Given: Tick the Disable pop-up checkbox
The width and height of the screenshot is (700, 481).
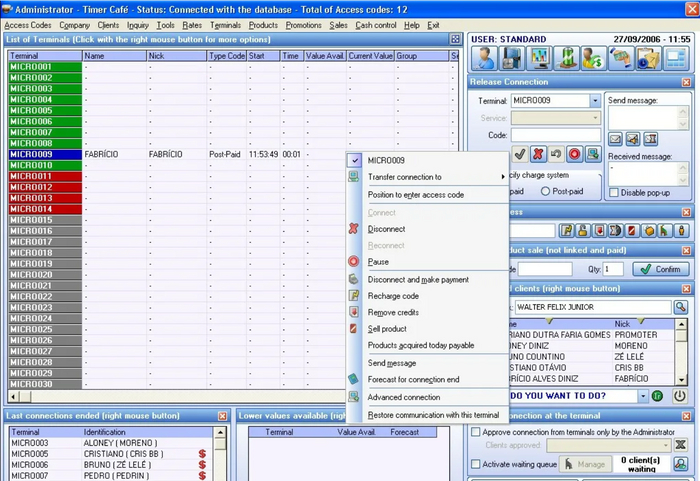Looking at the screenshot, I should point(614,193).
